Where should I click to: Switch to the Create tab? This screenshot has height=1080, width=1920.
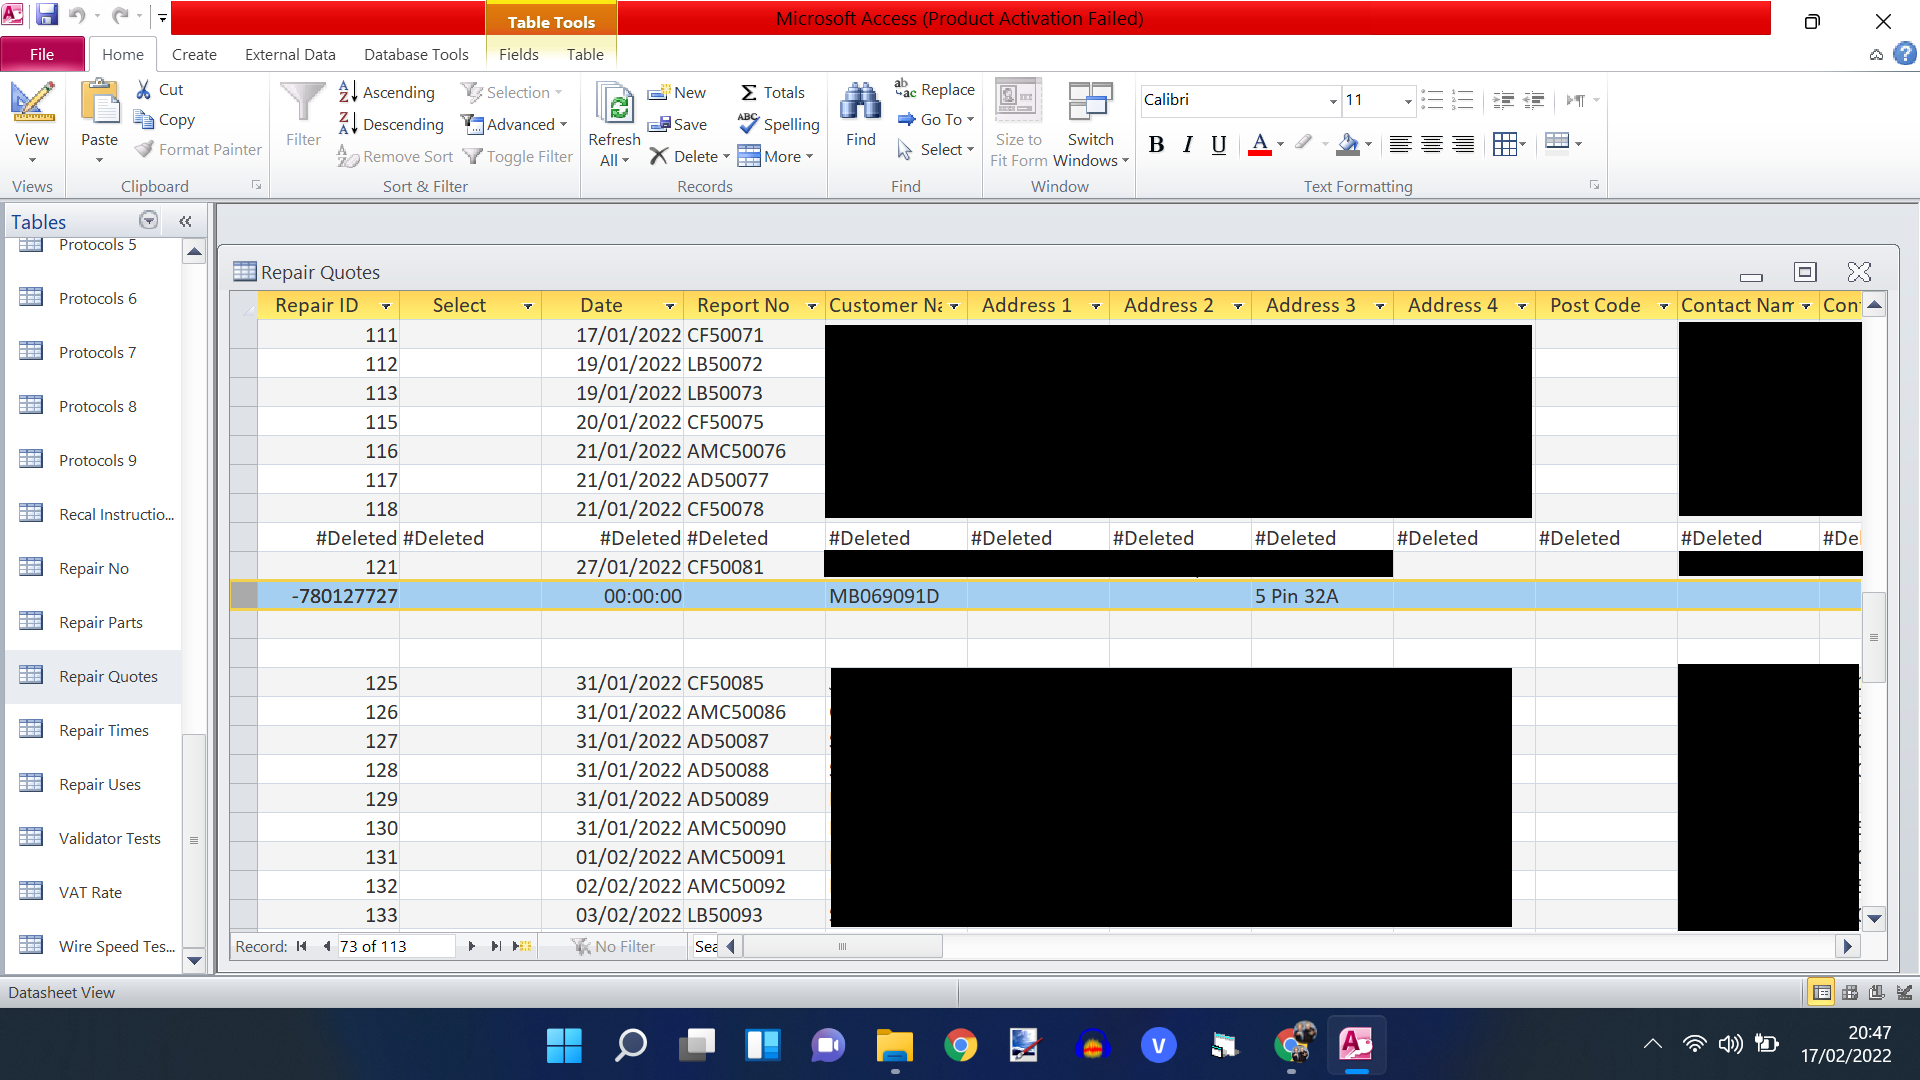click(194, 54)
